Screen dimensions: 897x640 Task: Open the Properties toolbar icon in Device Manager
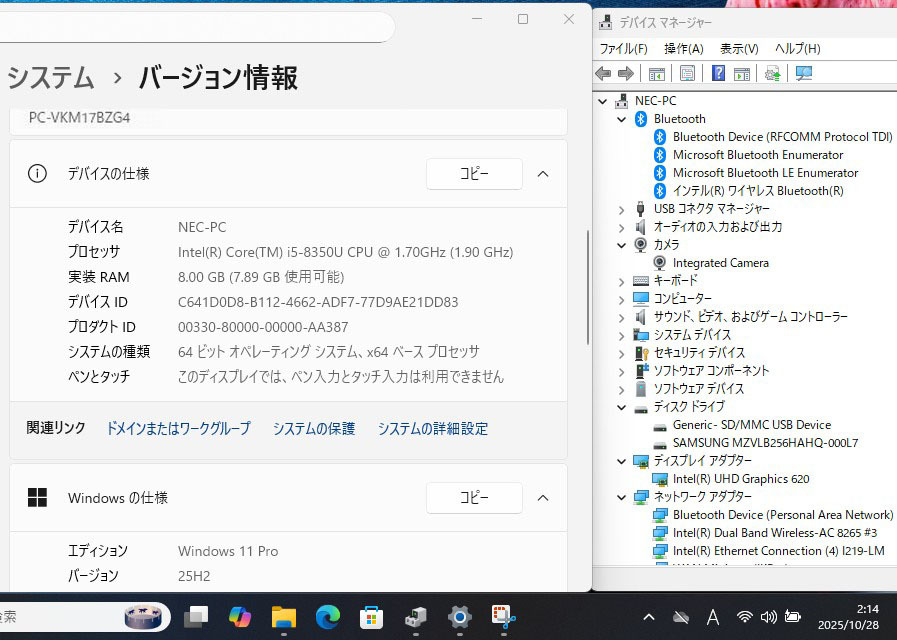(x=687, y=73)
